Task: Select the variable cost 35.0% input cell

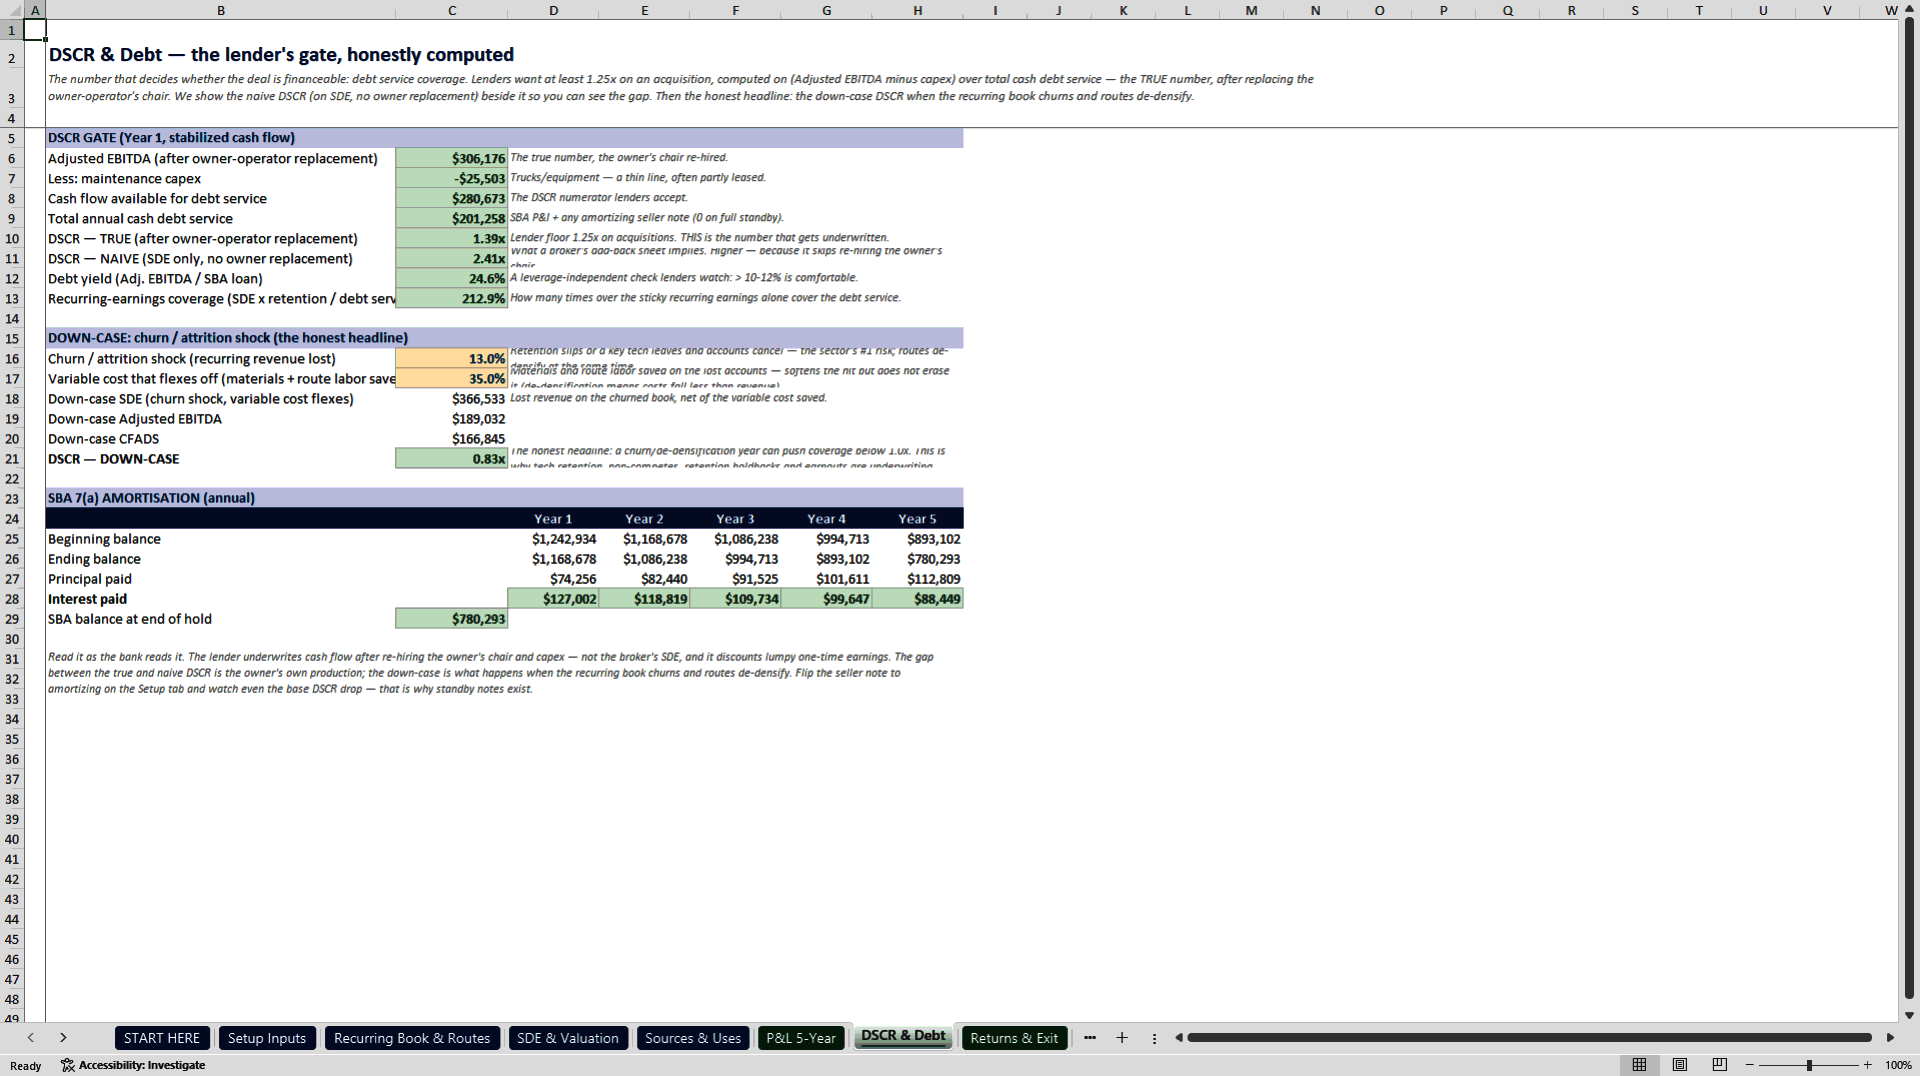Action: [452, 379]
